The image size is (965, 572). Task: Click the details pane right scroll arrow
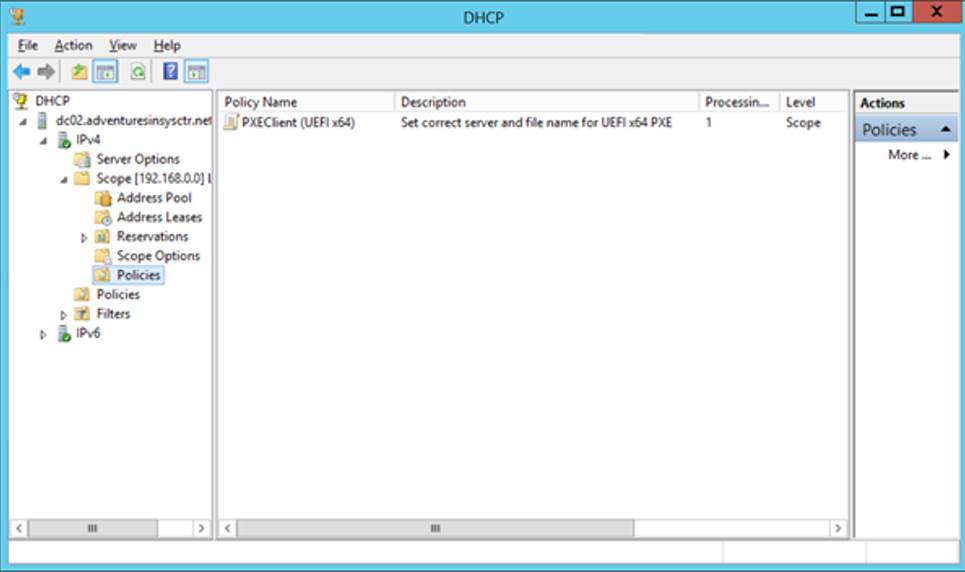(x=838, y=528)
